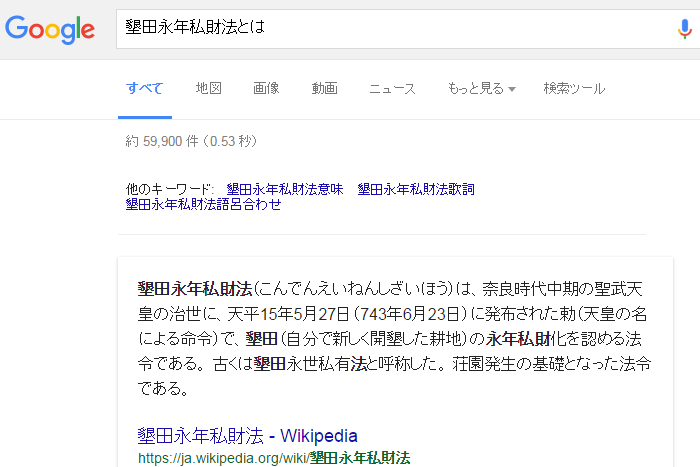The width and height of the screenshot is (700, 467).
Task: Click the 他のキーワード label
Action: 170,188
